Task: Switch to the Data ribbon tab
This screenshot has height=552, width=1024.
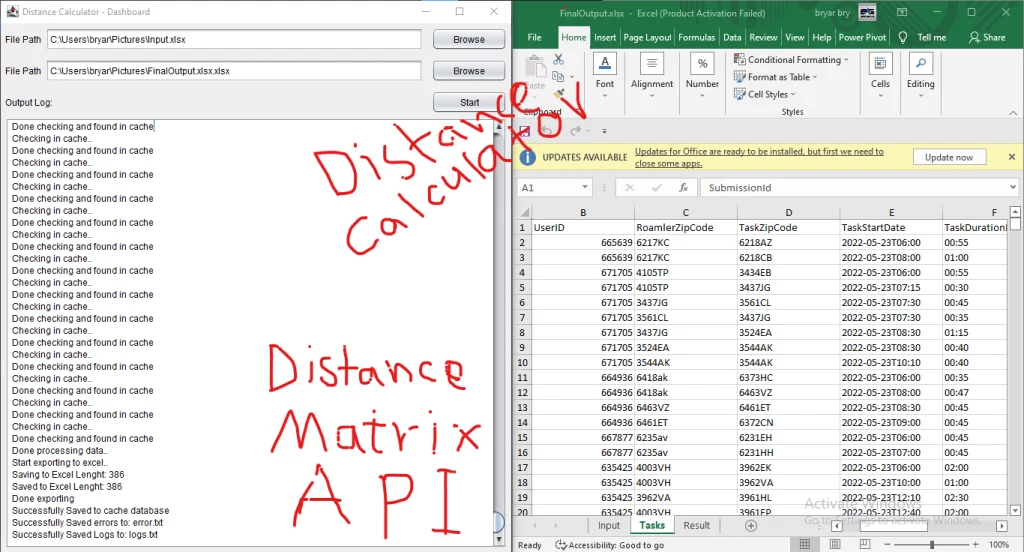Action: click(732, 37)
